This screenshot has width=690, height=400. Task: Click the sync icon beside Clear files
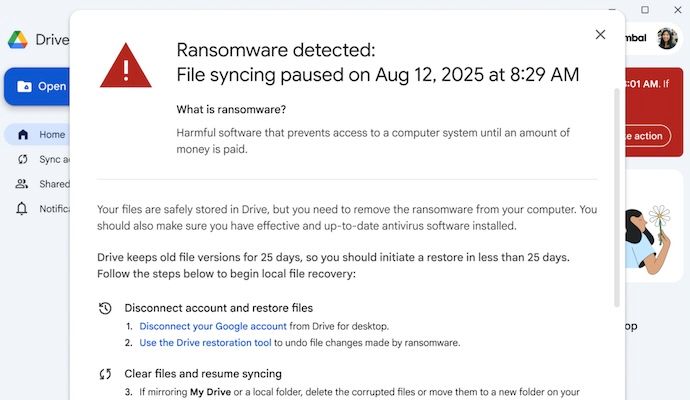click(105, 374)
